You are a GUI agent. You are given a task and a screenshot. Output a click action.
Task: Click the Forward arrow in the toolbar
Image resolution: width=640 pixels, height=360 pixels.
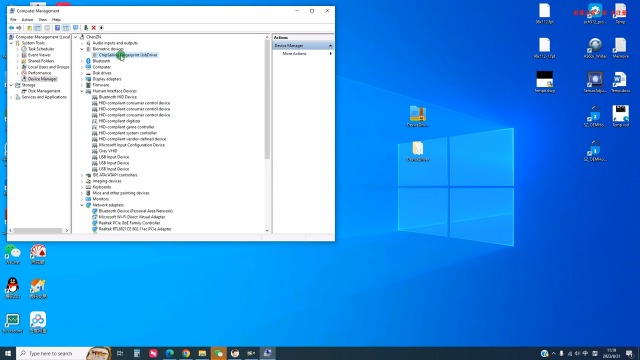pyautogui.click(x=19, y=28)
